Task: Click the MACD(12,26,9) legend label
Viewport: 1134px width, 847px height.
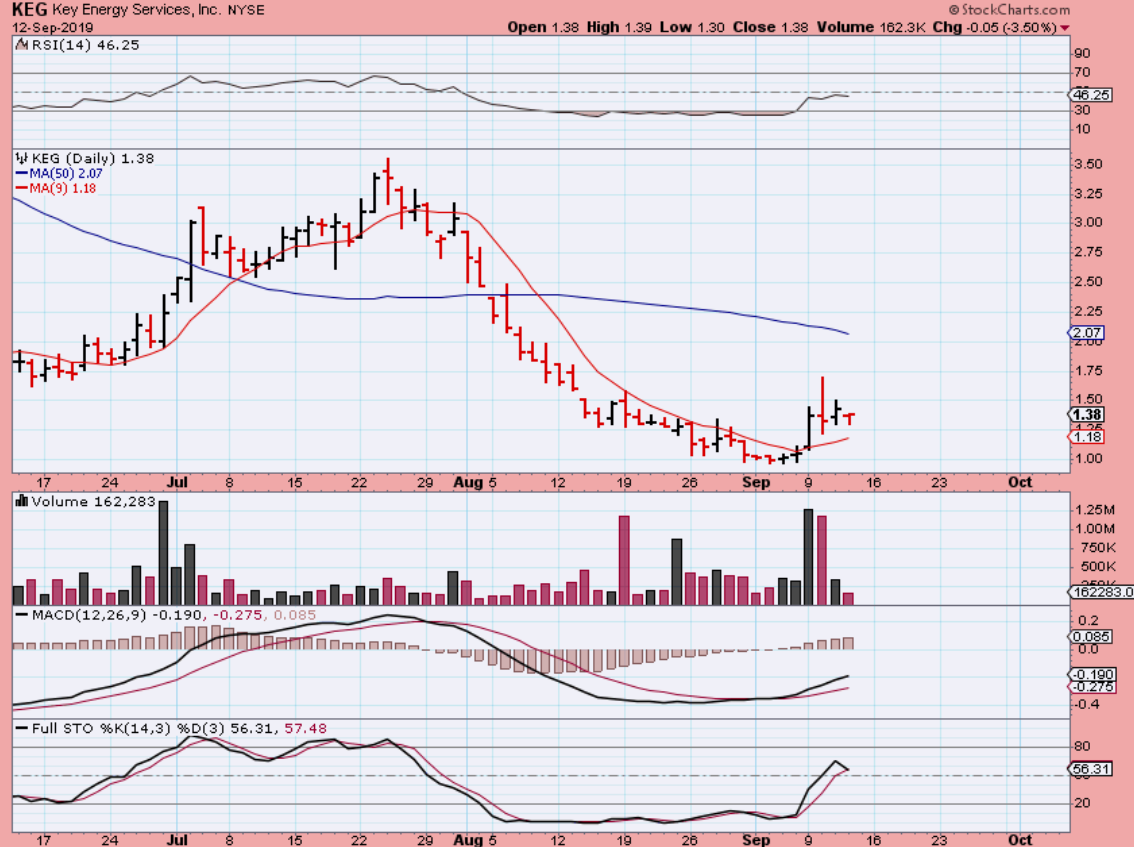Action: 89,615
